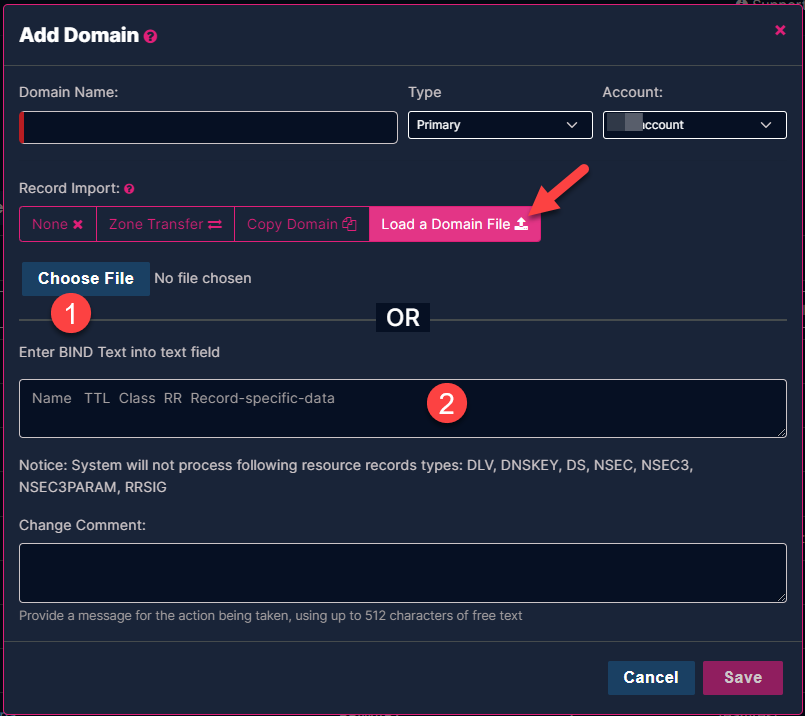This screenshot has width=805, height=716.
Task: Click the Cancel button
Action: 651,677
